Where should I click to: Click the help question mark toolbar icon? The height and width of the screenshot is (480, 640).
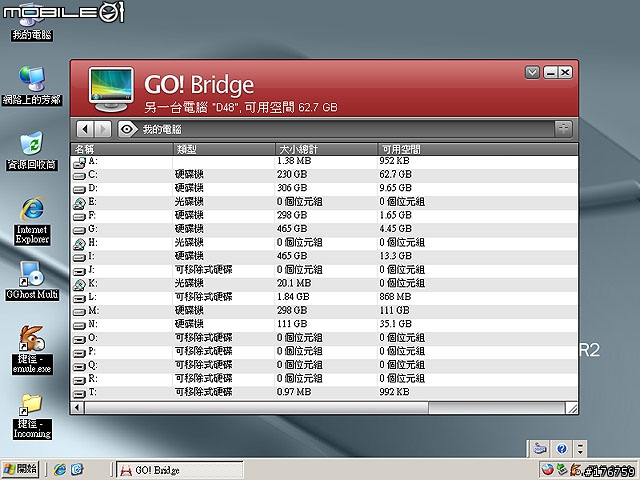tap(562, 449)
